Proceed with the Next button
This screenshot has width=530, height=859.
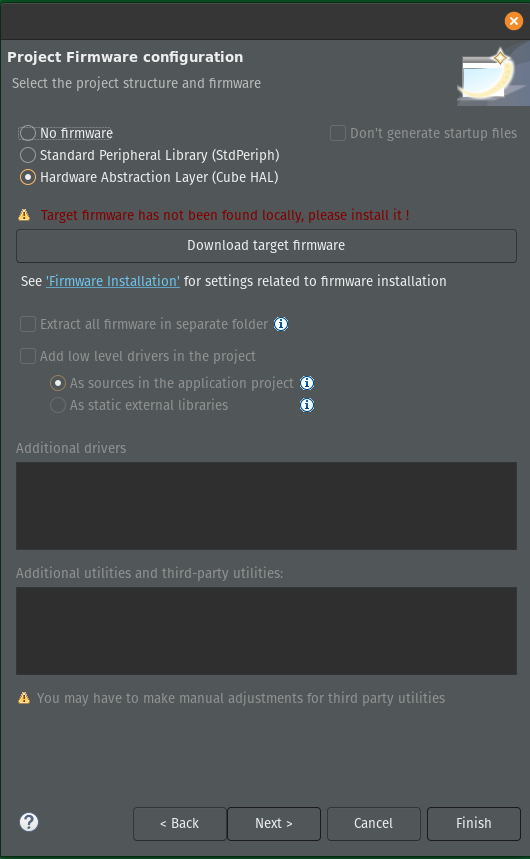click(x=274, y=823)
